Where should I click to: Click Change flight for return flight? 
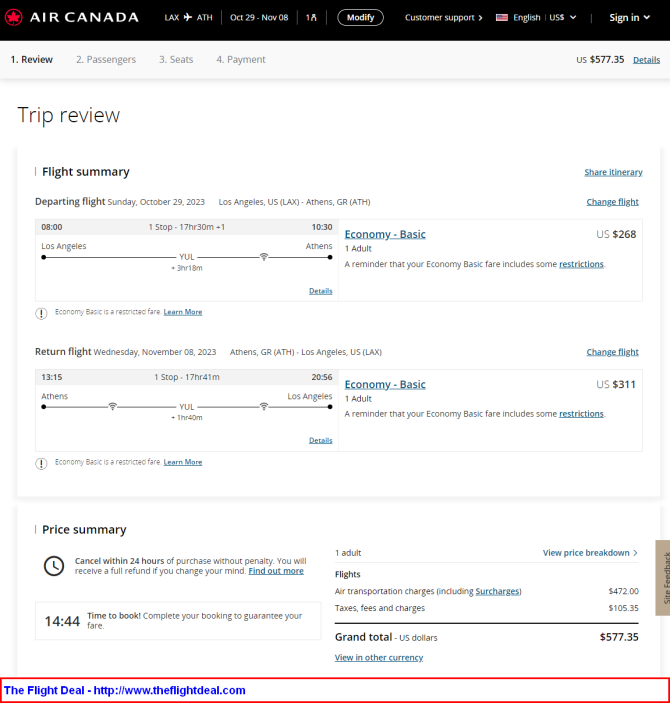coord(612,352)
